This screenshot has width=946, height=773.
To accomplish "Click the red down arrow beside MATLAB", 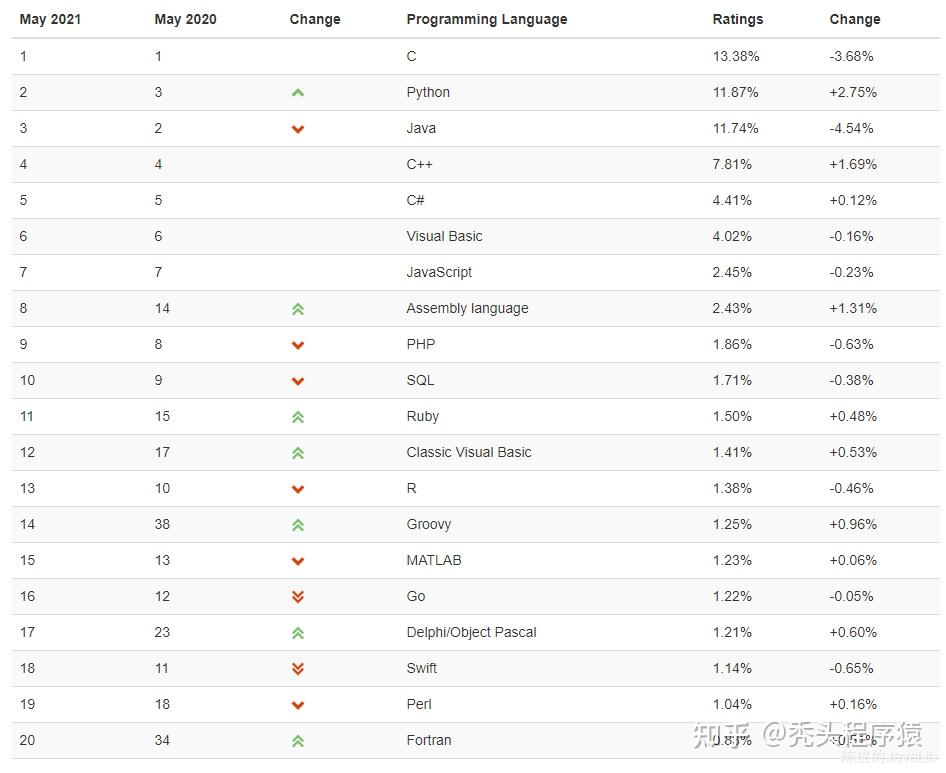I will click(297, 561).
